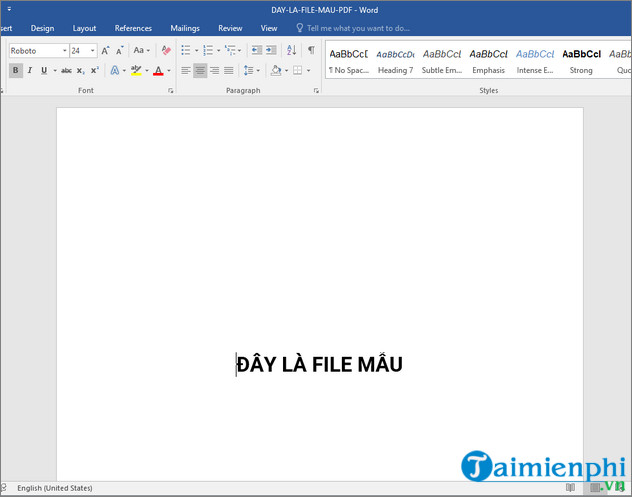Open Font Color dropdown arrow
This screenshot has width=632, height=497.
(x=169, y=71)
